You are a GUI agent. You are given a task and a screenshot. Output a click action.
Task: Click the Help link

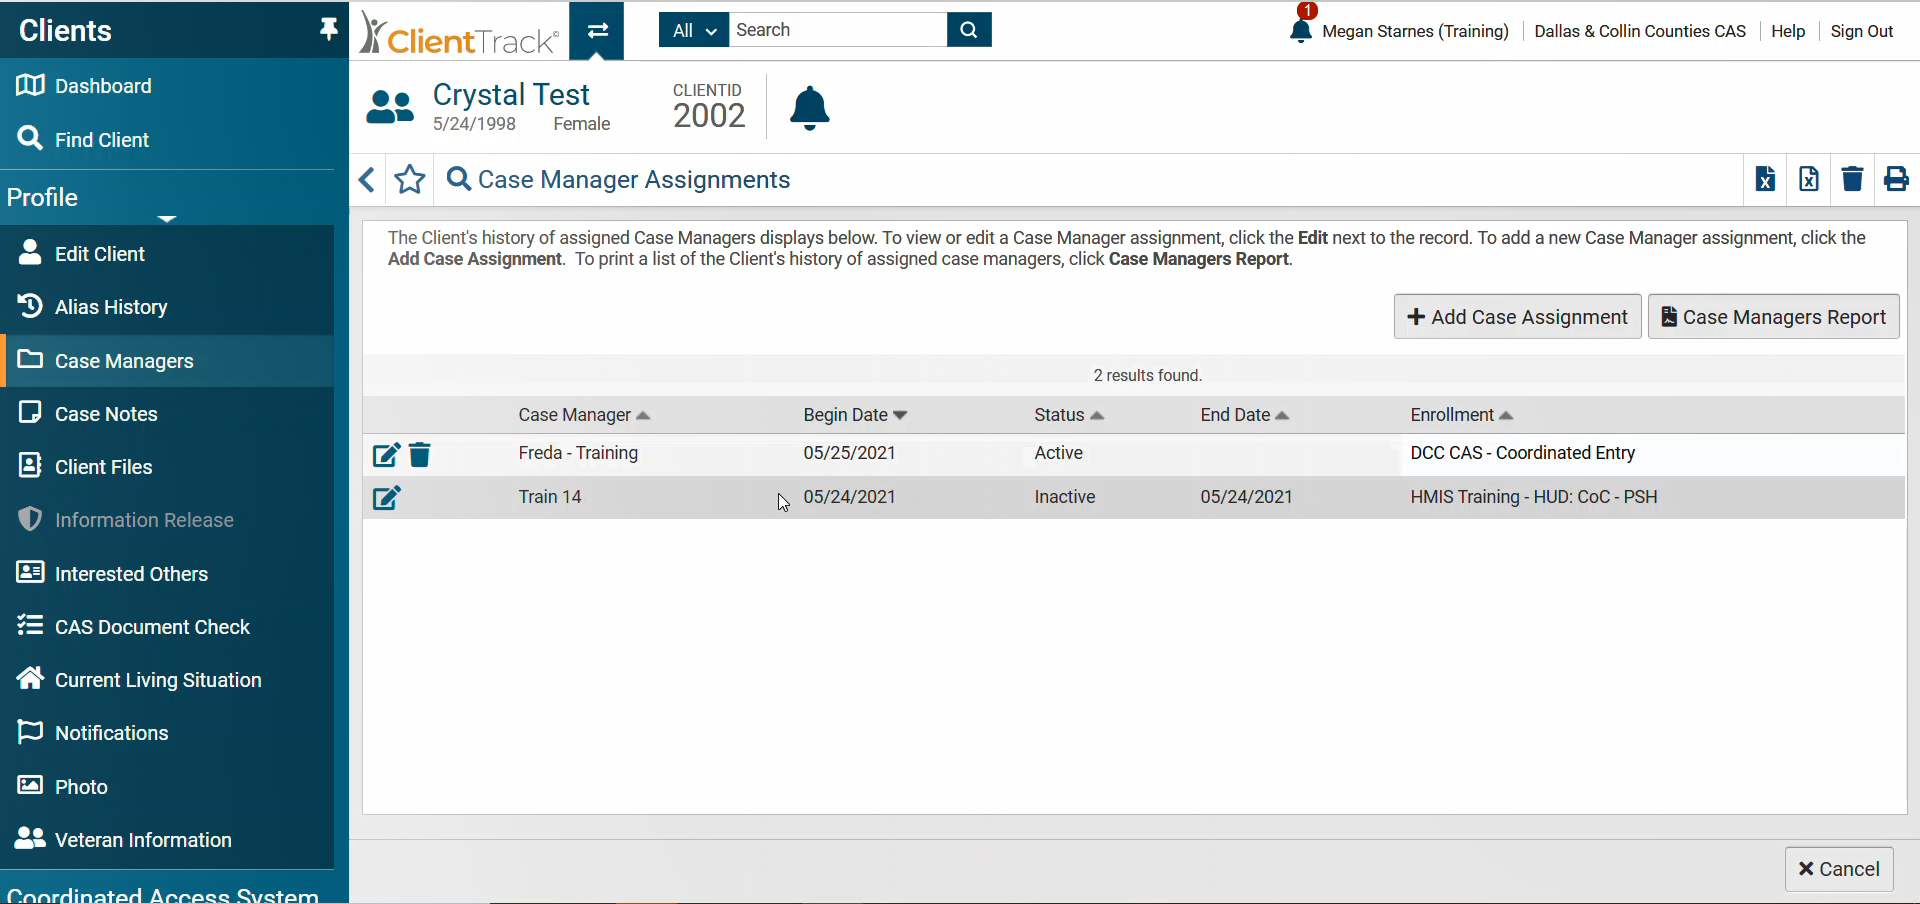[x=1788, y=31]
